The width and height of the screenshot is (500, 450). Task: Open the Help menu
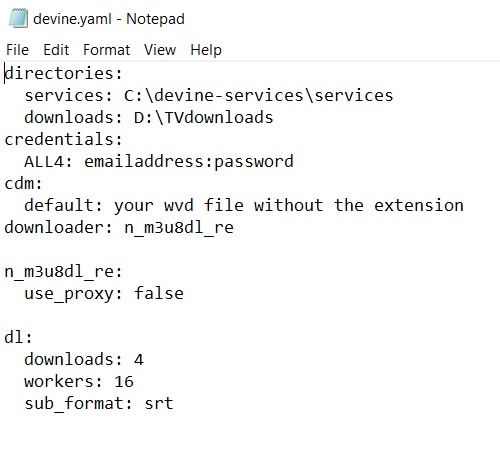point(206,50)
